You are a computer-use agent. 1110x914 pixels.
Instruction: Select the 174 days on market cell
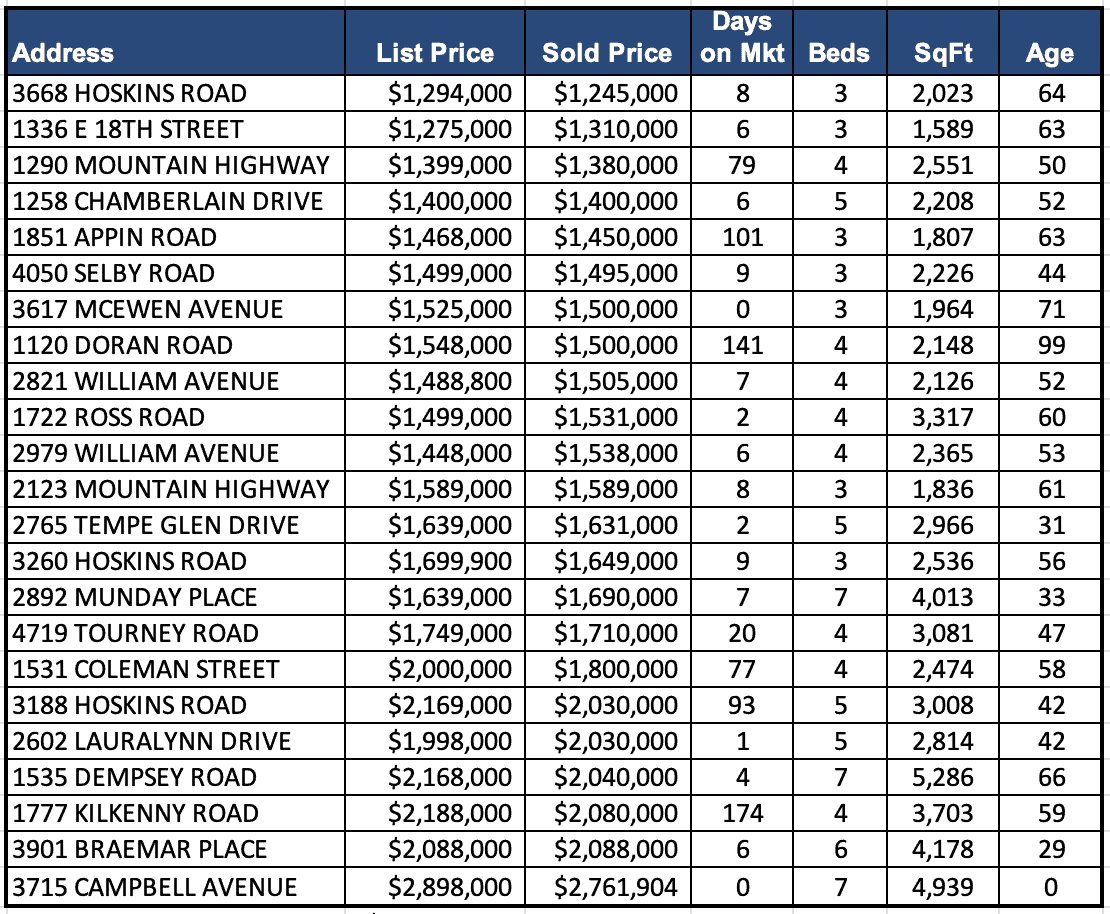742,814
